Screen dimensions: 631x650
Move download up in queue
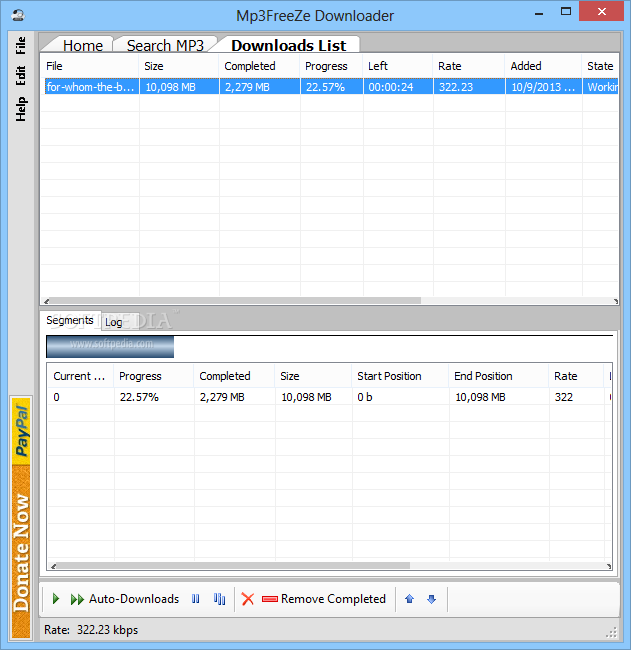point(409,599)
